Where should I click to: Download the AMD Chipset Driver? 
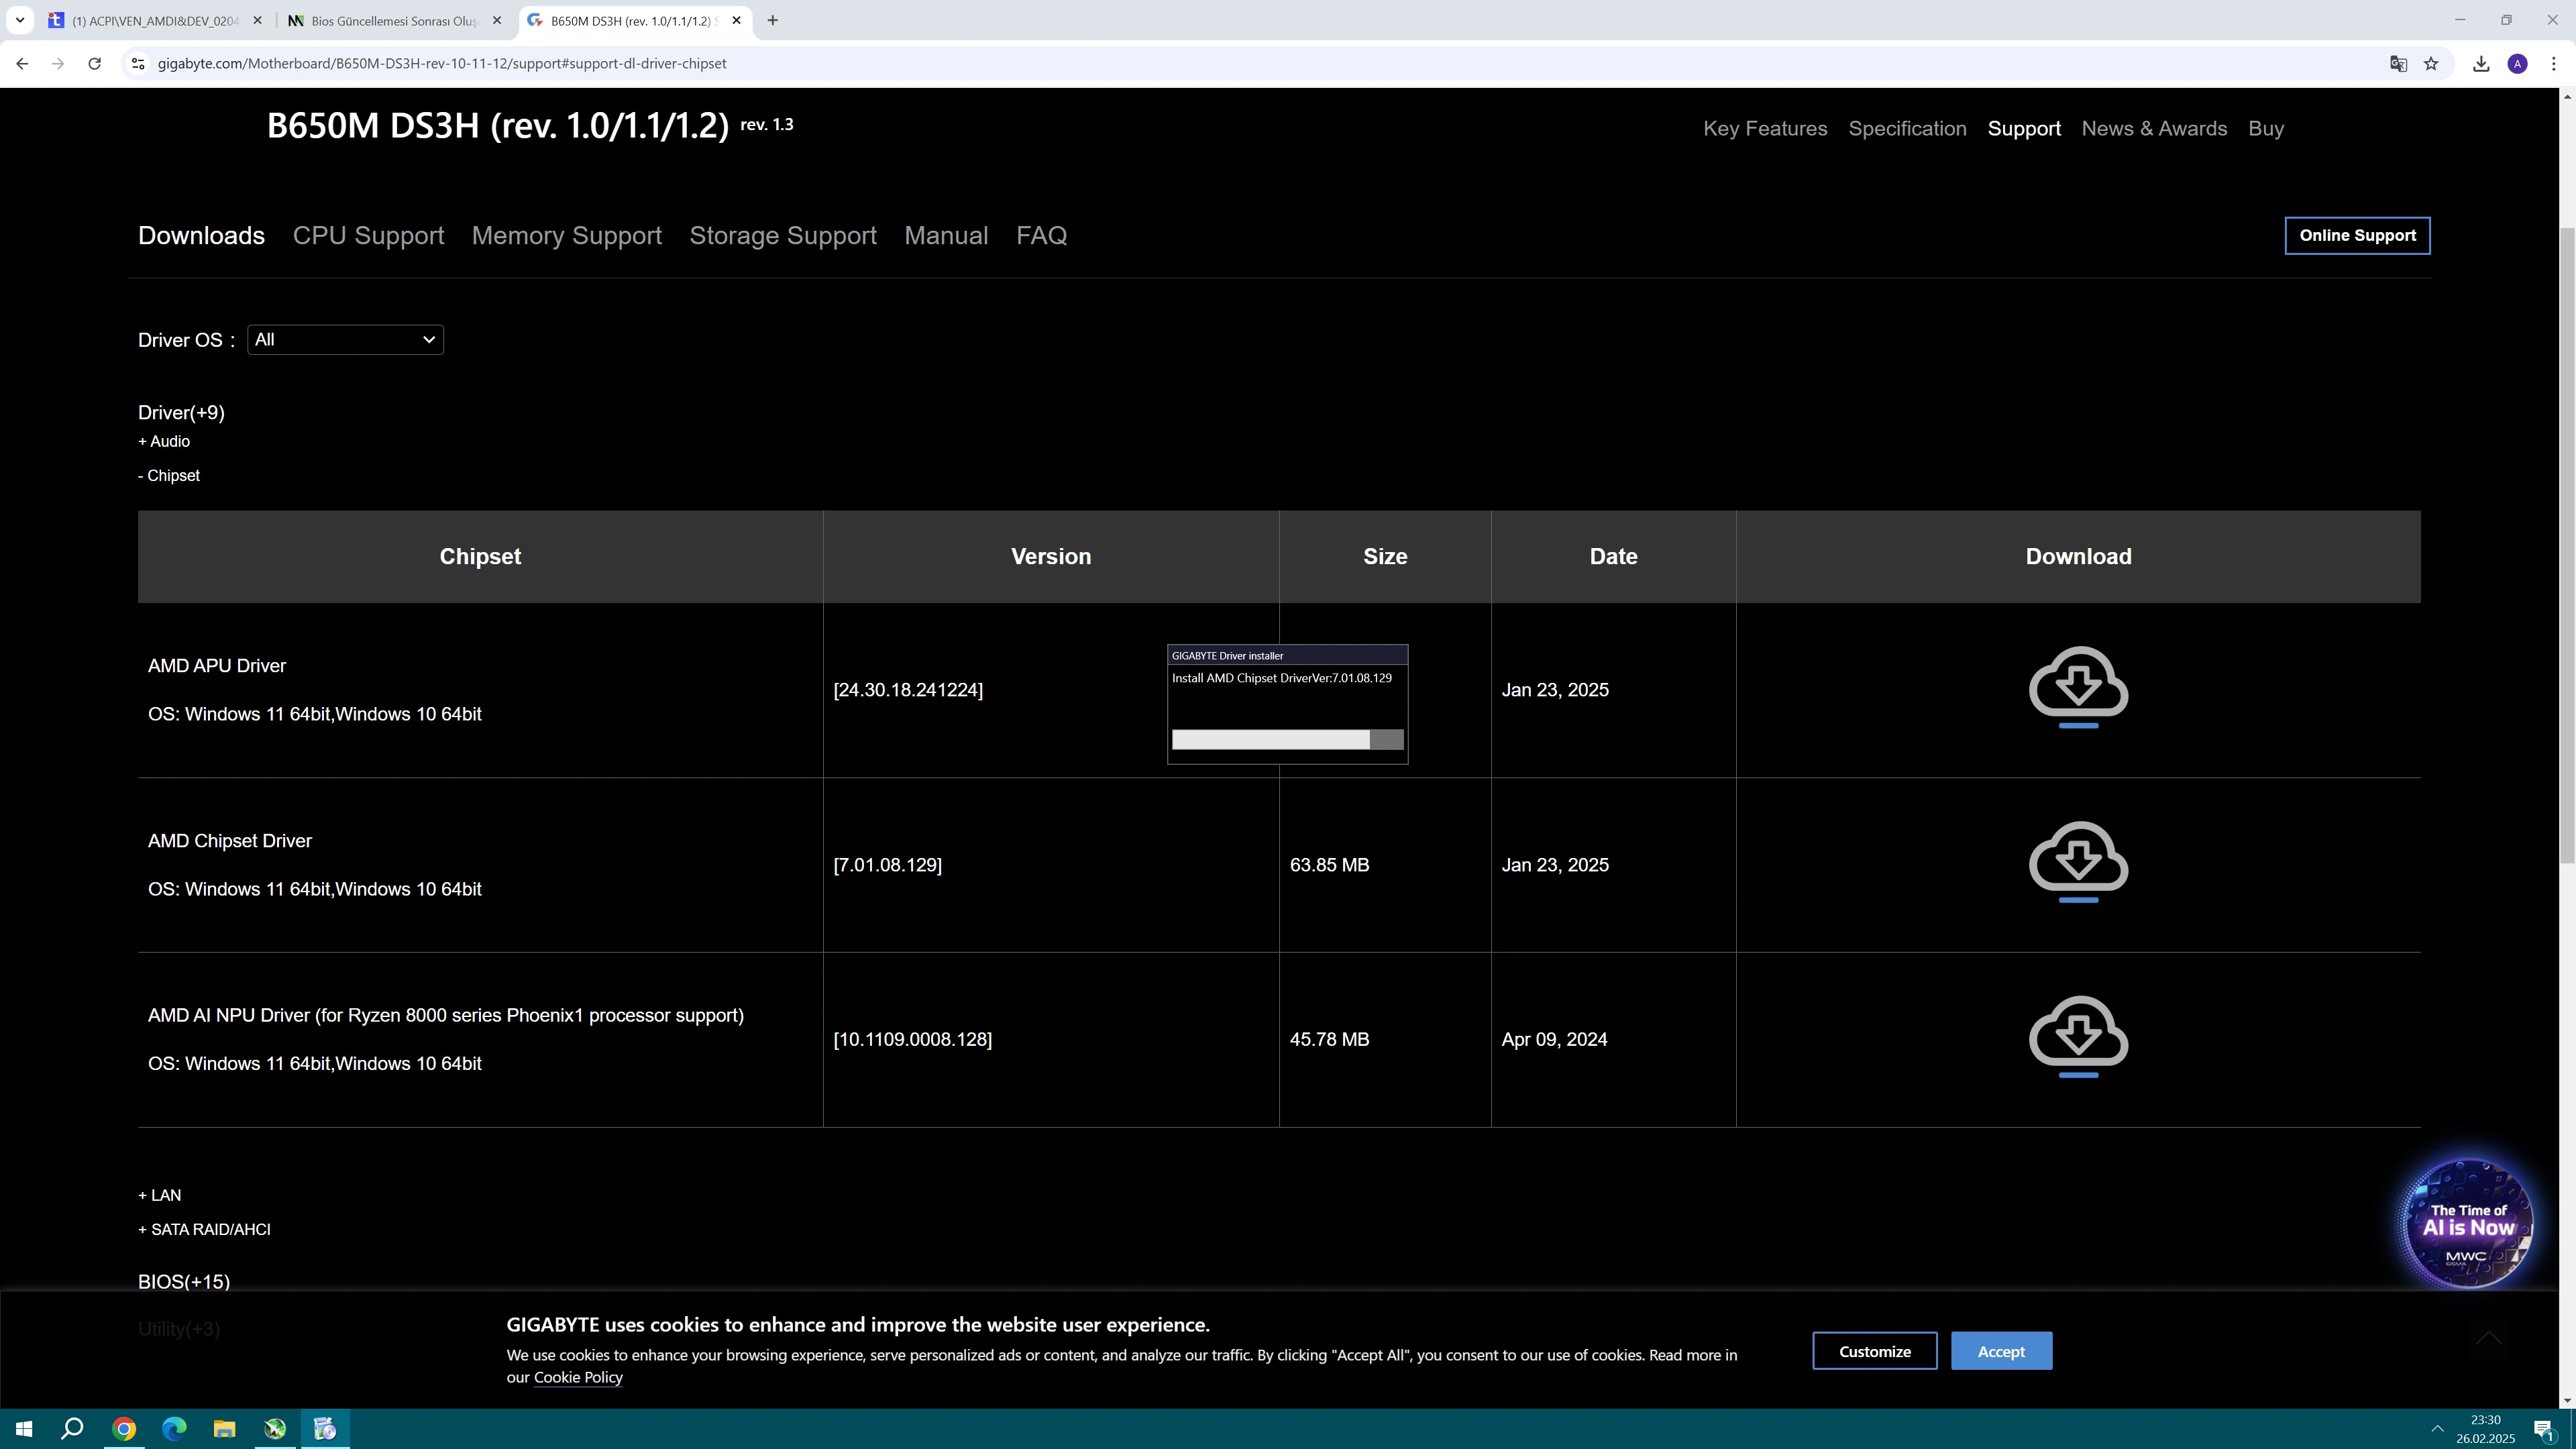click(2078, 862)
